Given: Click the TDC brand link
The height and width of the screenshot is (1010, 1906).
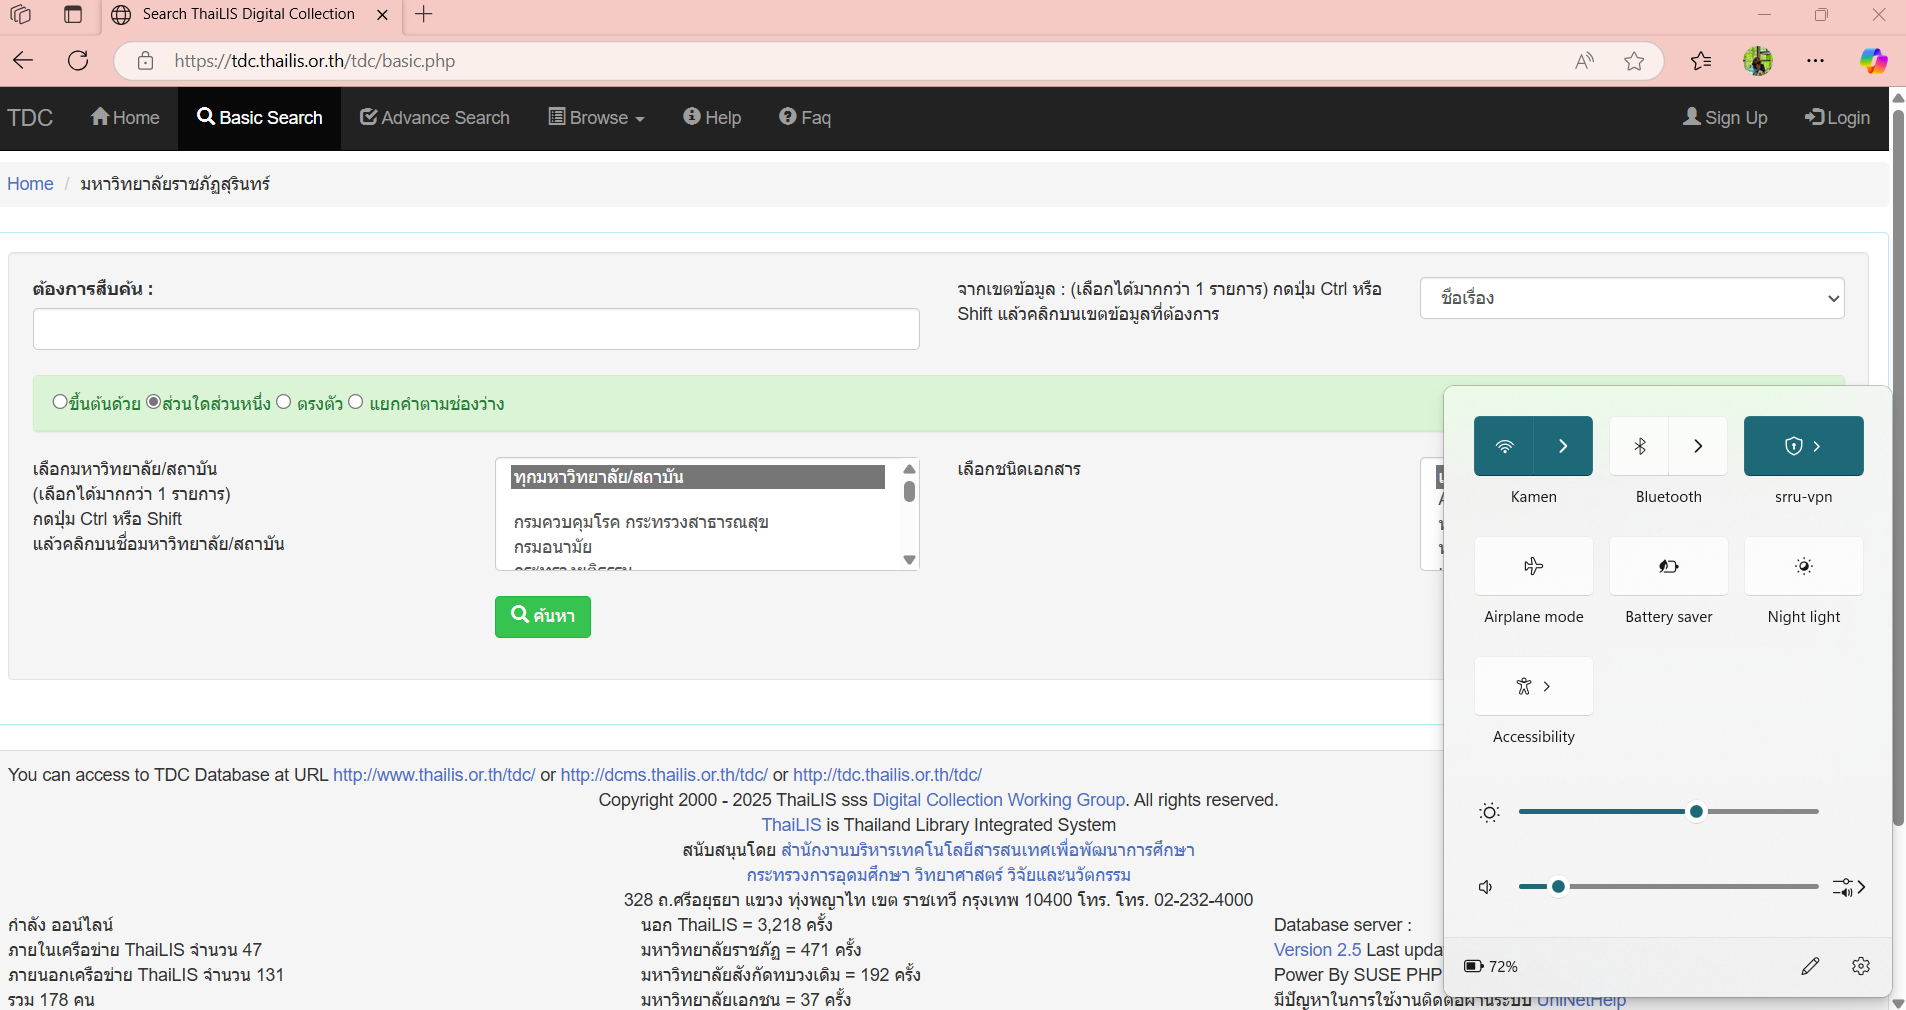Looking at the screenshot, I should [x=30, y=118].
